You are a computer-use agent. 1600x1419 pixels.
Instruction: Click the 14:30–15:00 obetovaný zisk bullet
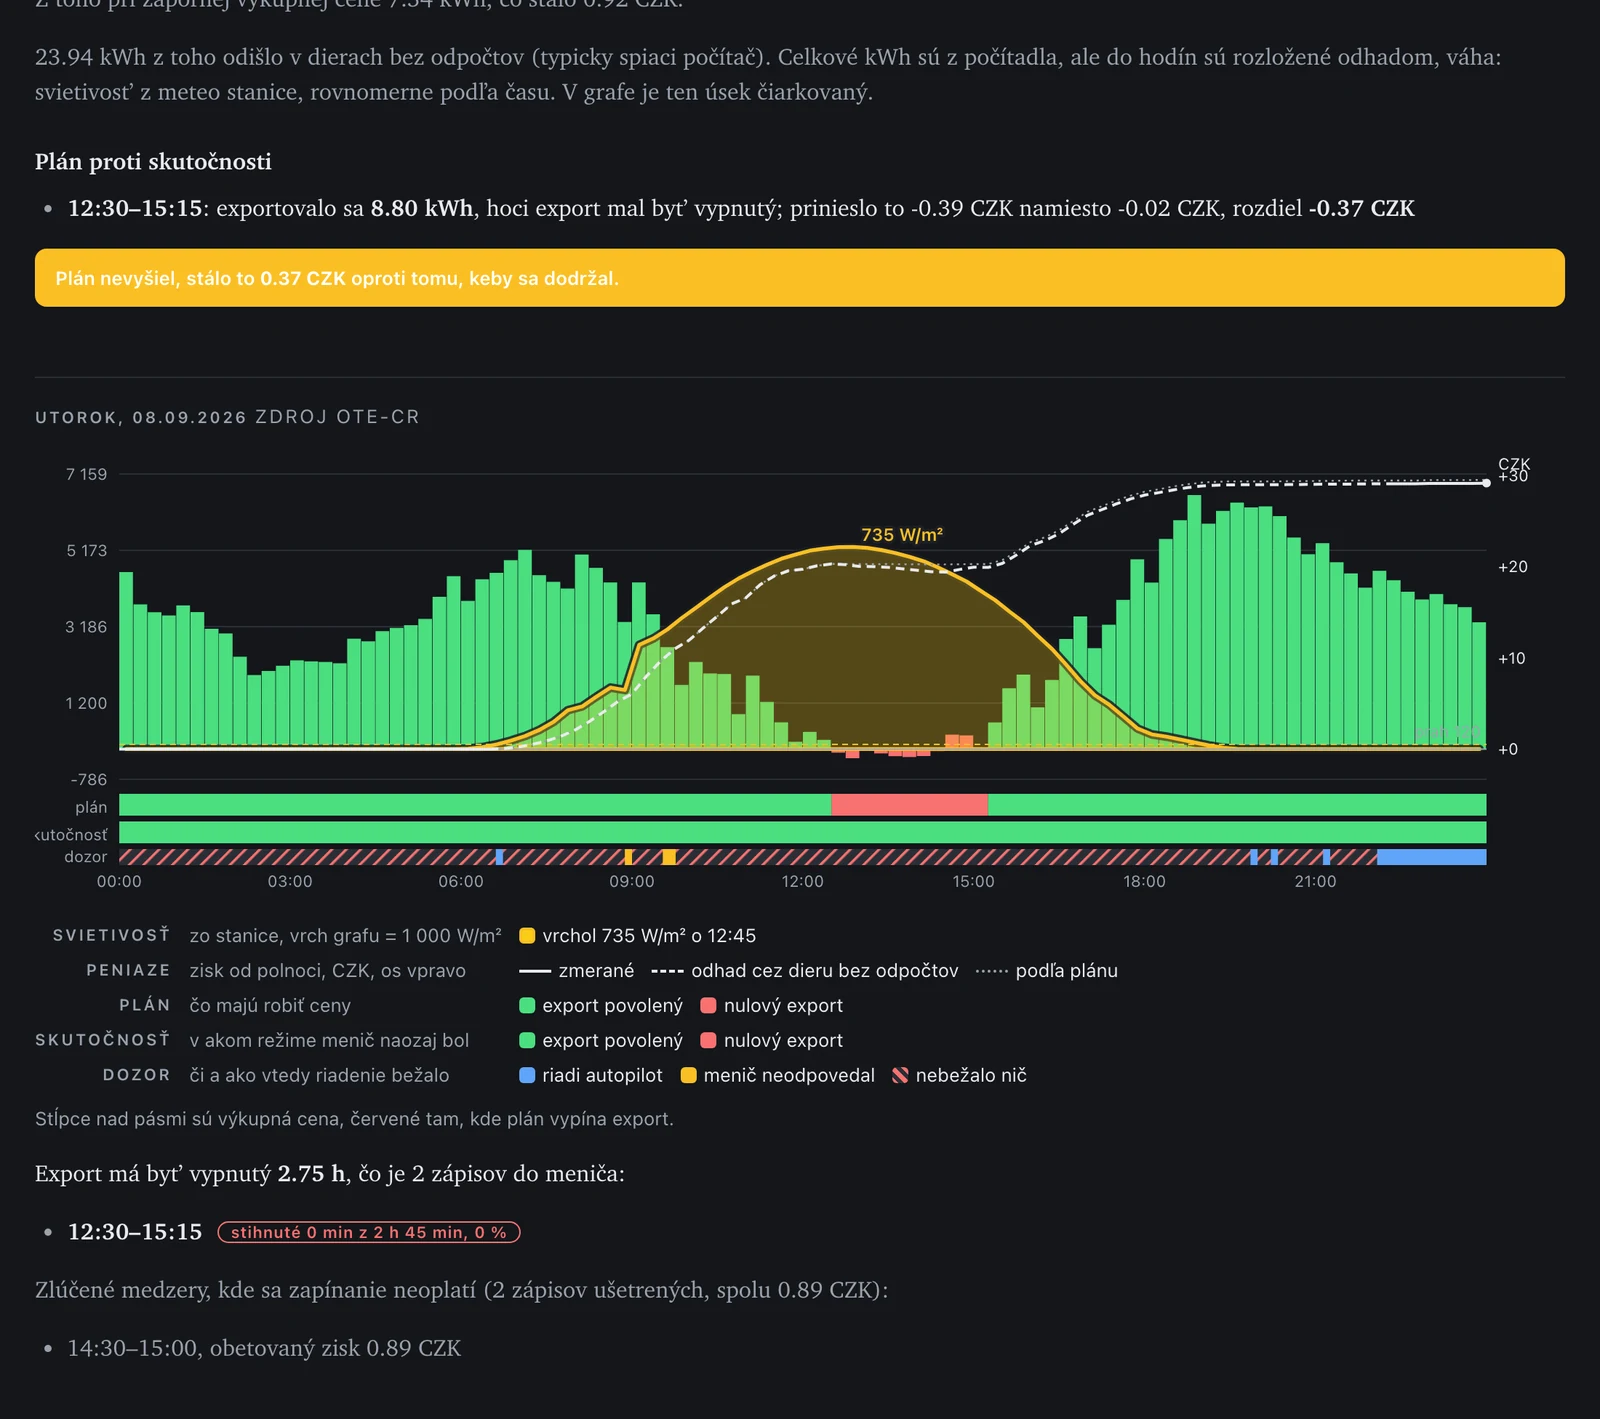click(264, 1348)
